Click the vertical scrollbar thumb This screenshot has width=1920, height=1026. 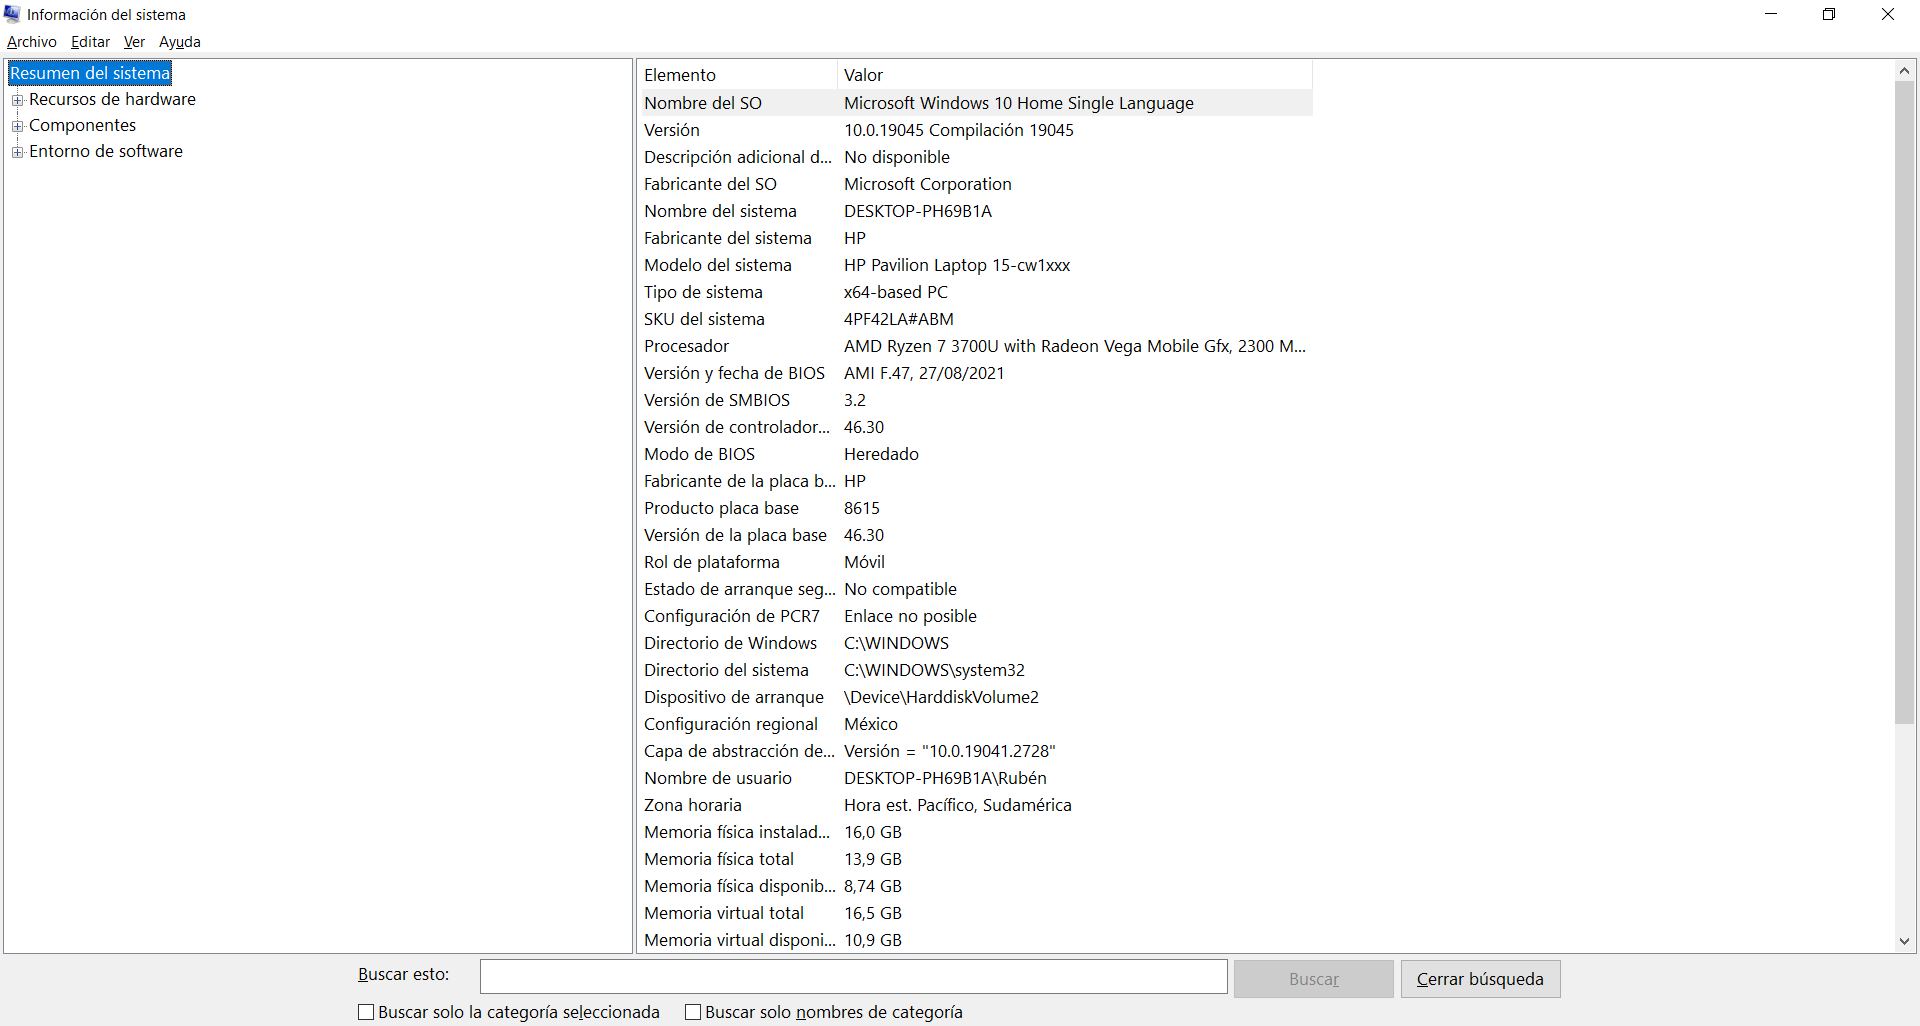pos(1904,402)
